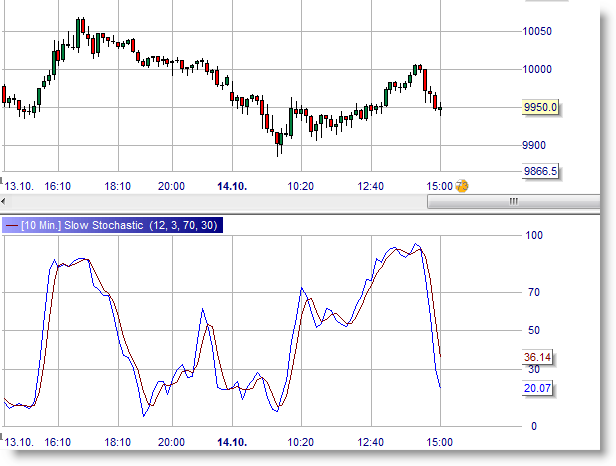Image resolution: width=616 pixels, height=466 pixels.
Task: Click the 20.07 stochastic value label
Action: click(537, 388)
